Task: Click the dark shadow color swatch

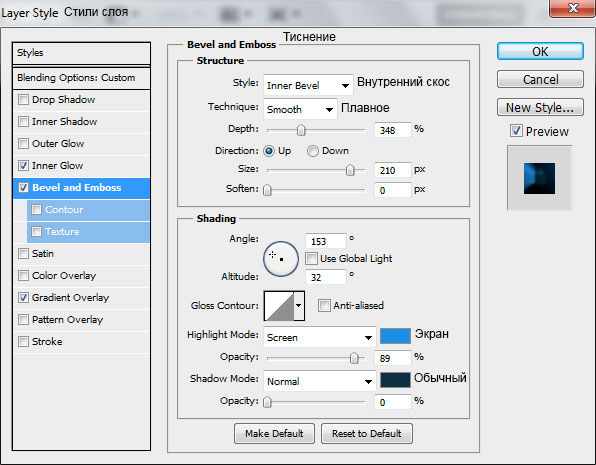Action: tap(395, 380)
